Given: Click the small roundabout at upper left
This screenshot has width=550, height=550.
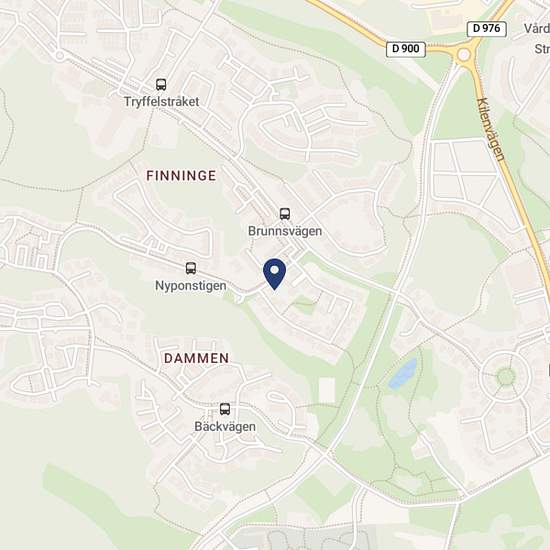Looking at the screenshot, I should pos(60,55).
